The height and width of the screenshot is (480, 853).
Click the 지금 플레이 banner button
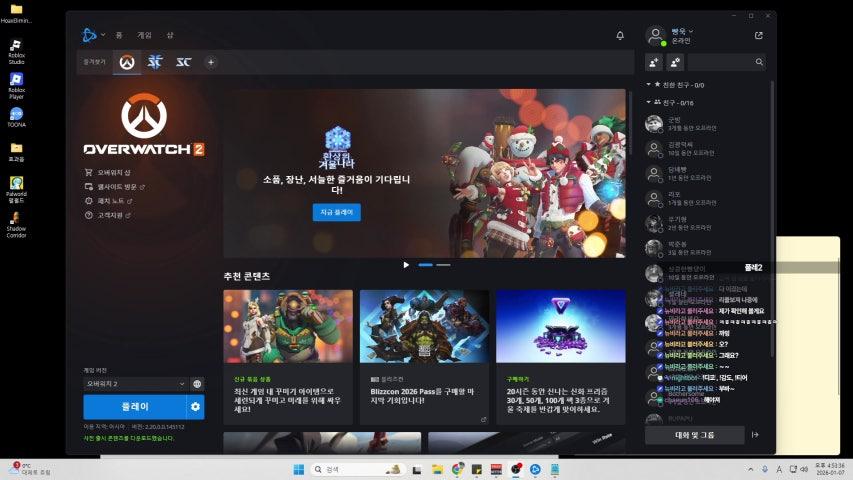[x=337, y=212]
